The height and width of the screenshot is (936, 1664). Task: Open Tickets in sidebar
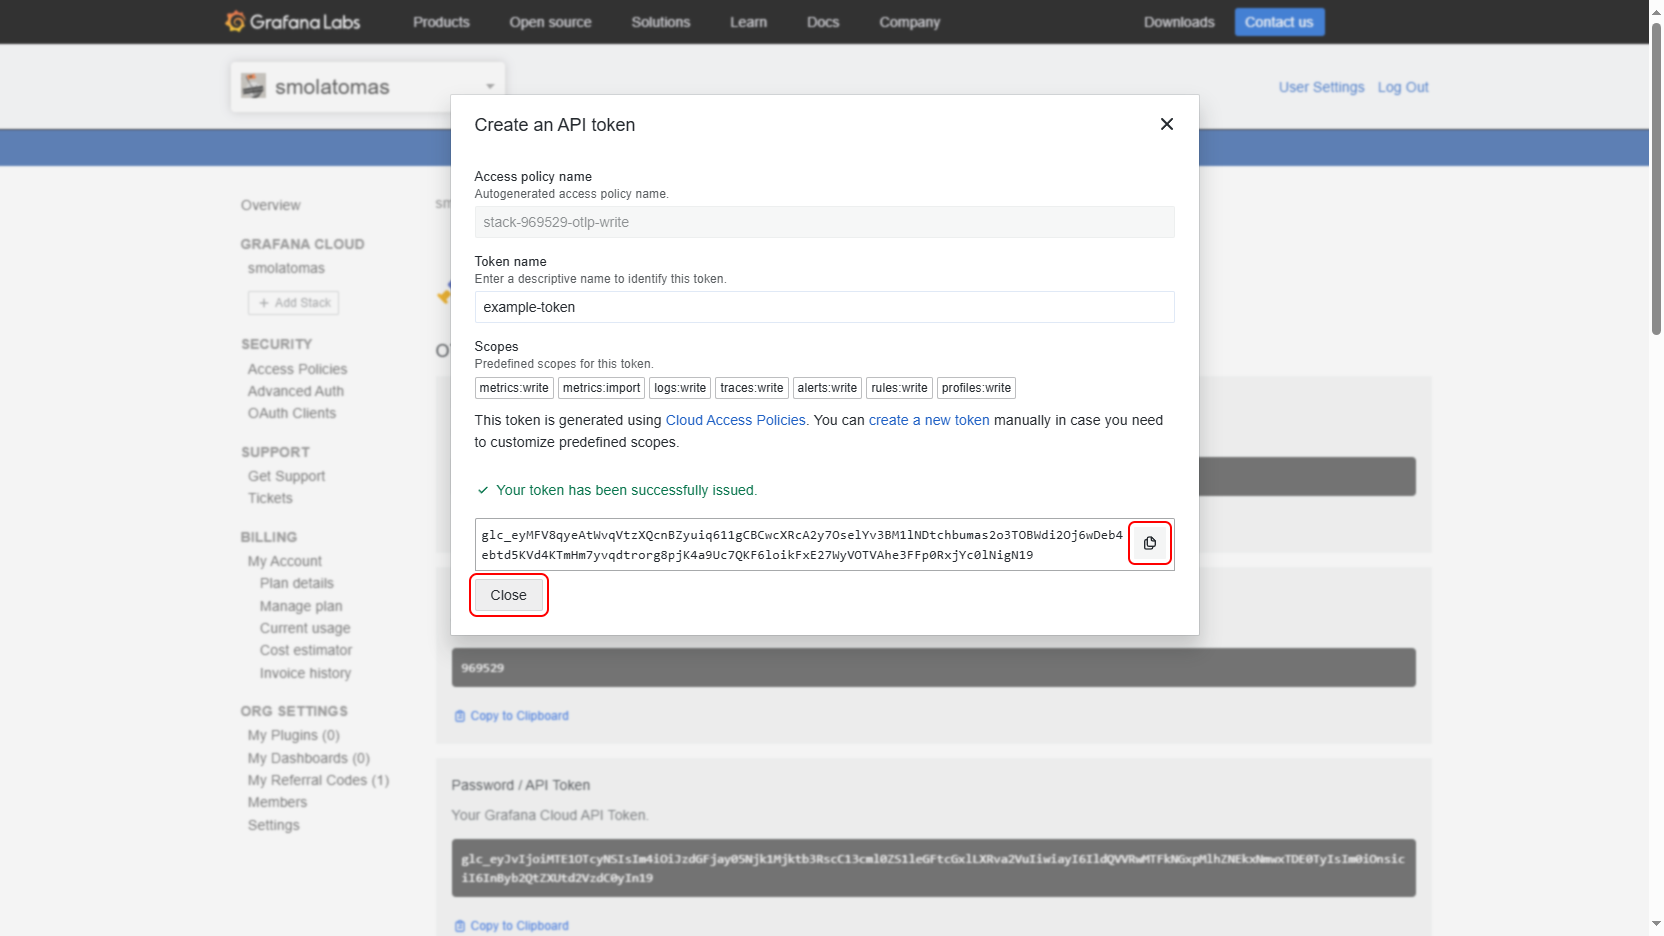click(x=270, y=498)
